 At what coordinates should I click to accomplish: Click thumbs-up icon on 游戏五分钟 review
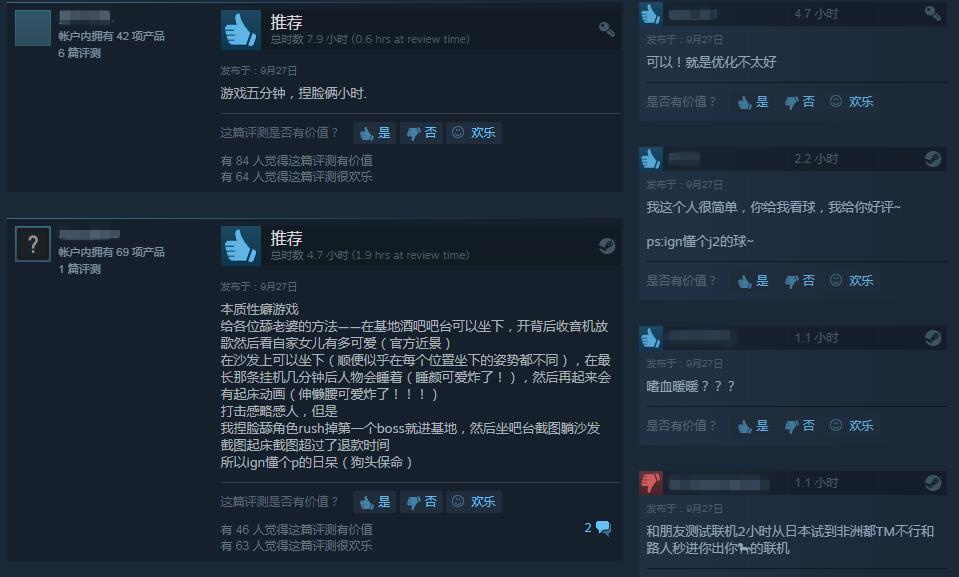[x=239, y=29]
